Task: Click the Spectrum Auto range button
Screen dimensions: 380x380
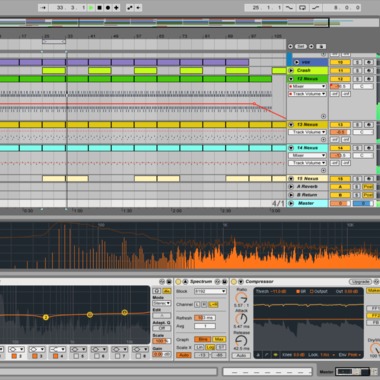Action: [x=183, y=356]
